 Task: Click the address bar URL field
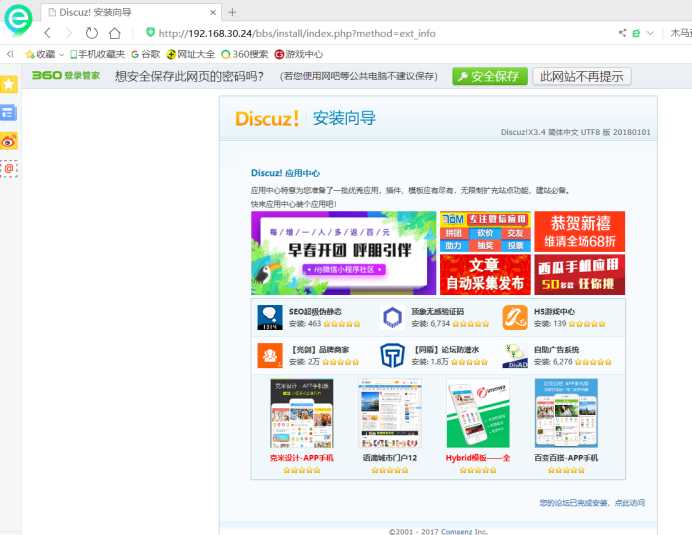[x=297, y=33]
